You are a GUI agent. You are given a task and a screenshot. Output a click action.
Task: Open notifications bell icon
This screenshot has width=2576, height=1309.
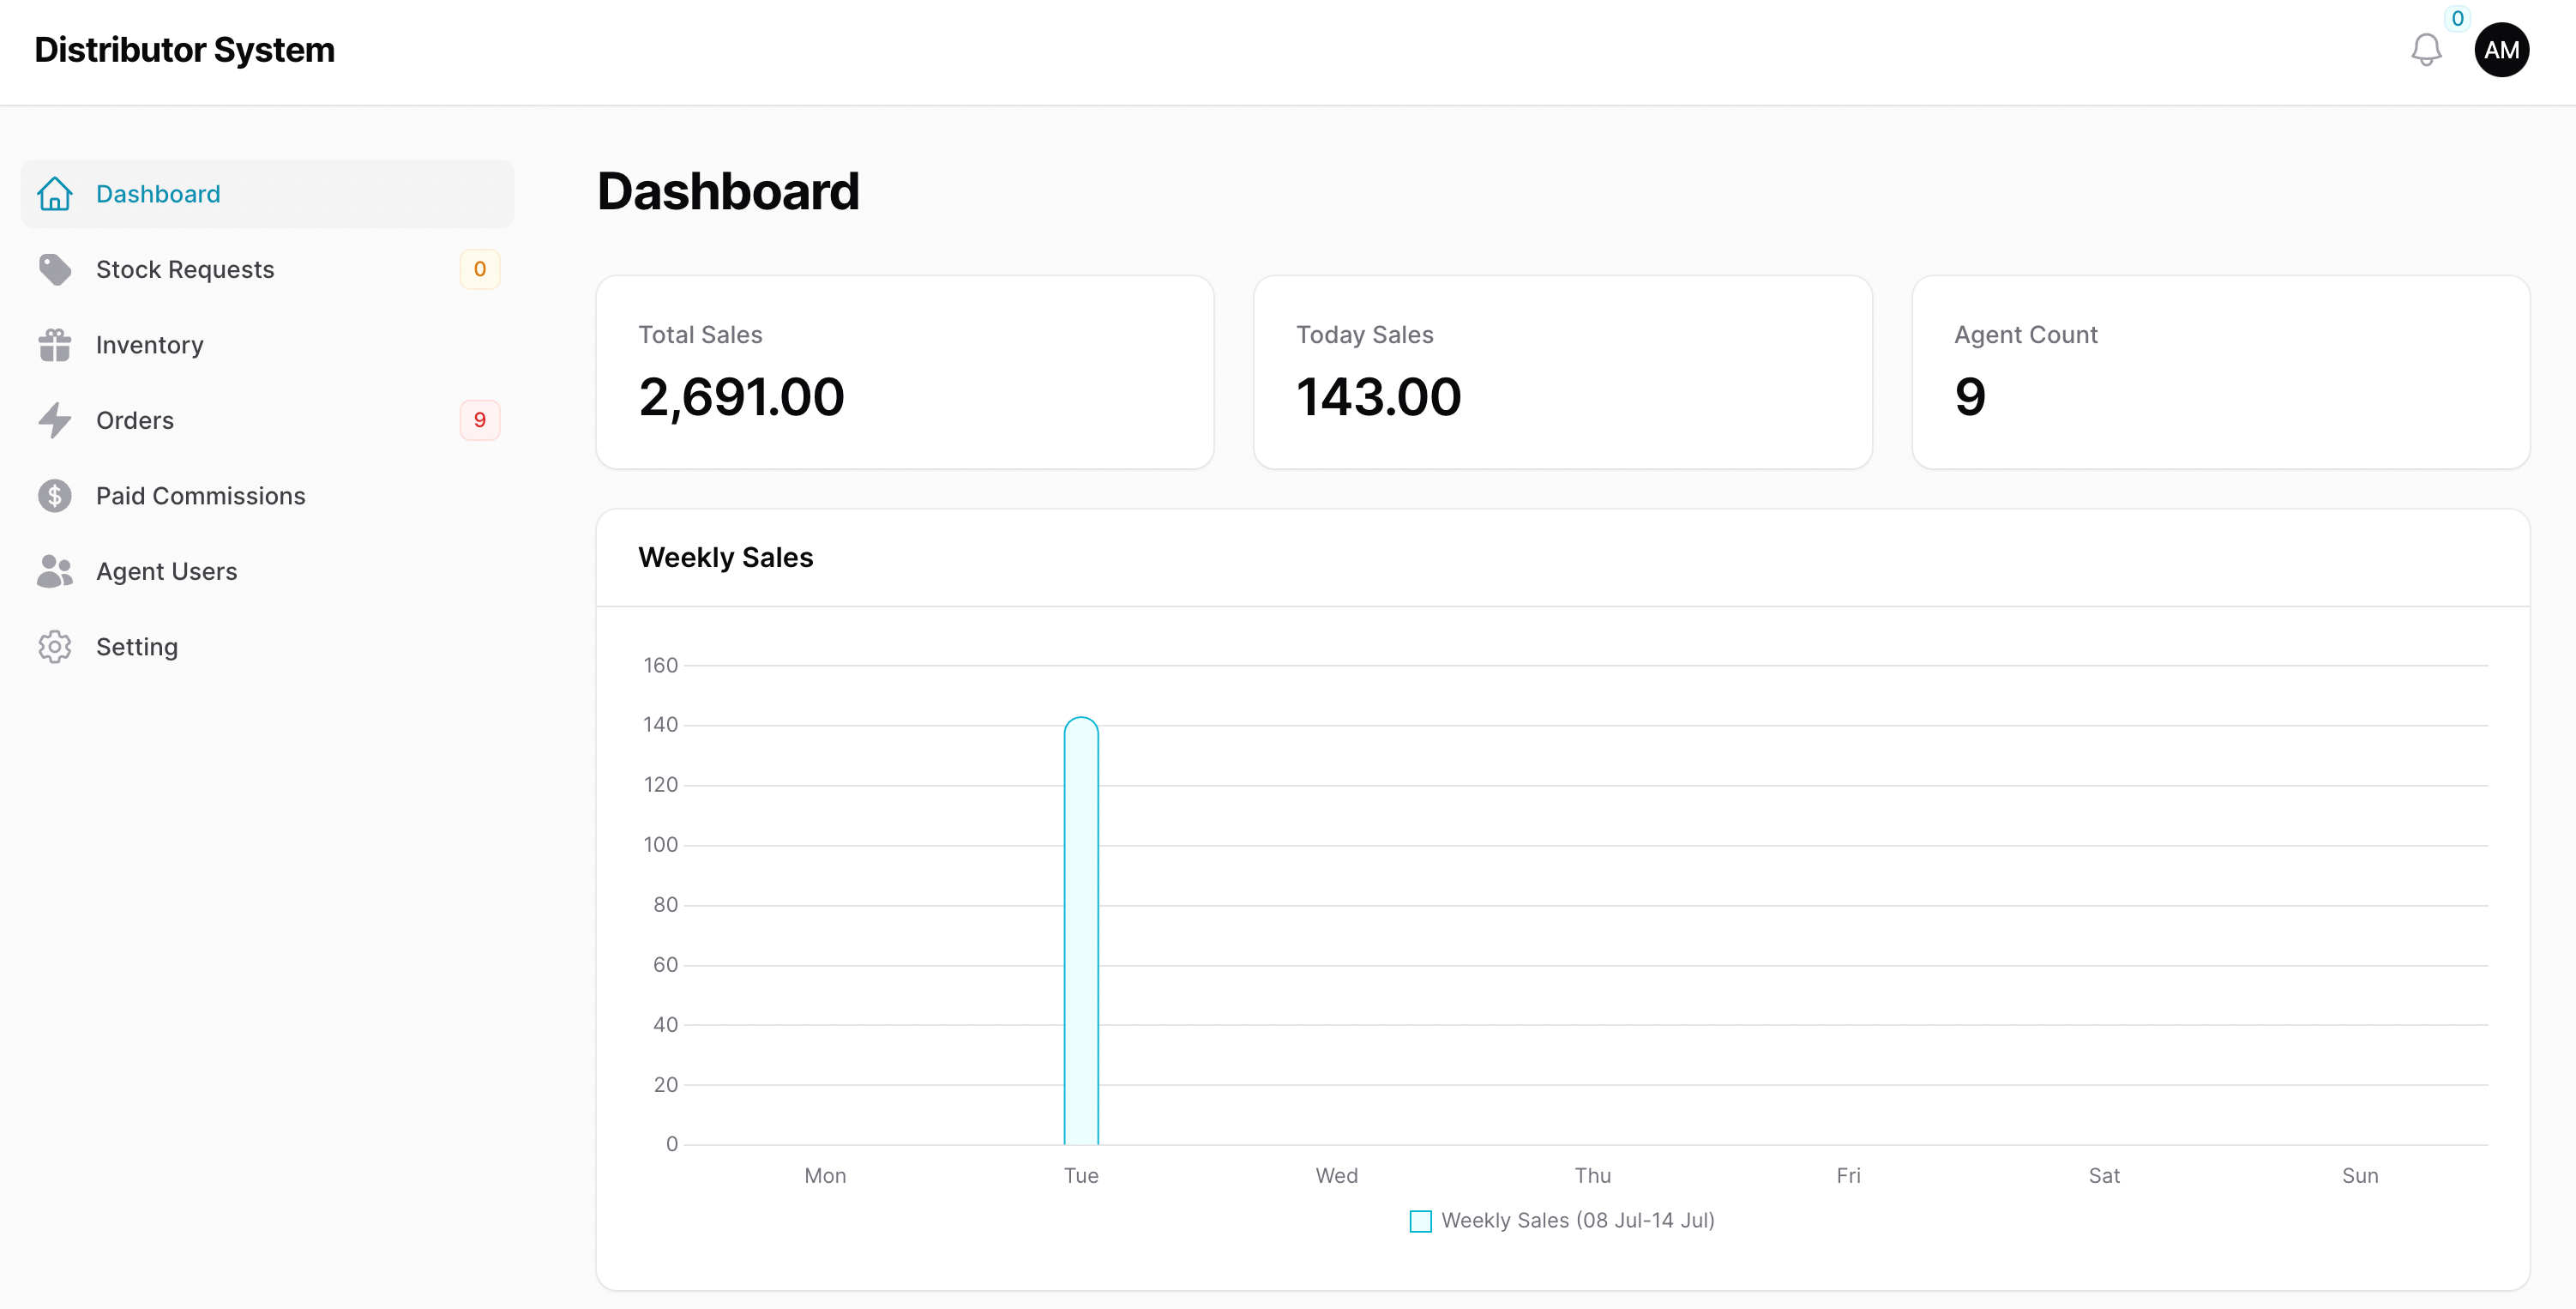click(x=2426, y=50)
